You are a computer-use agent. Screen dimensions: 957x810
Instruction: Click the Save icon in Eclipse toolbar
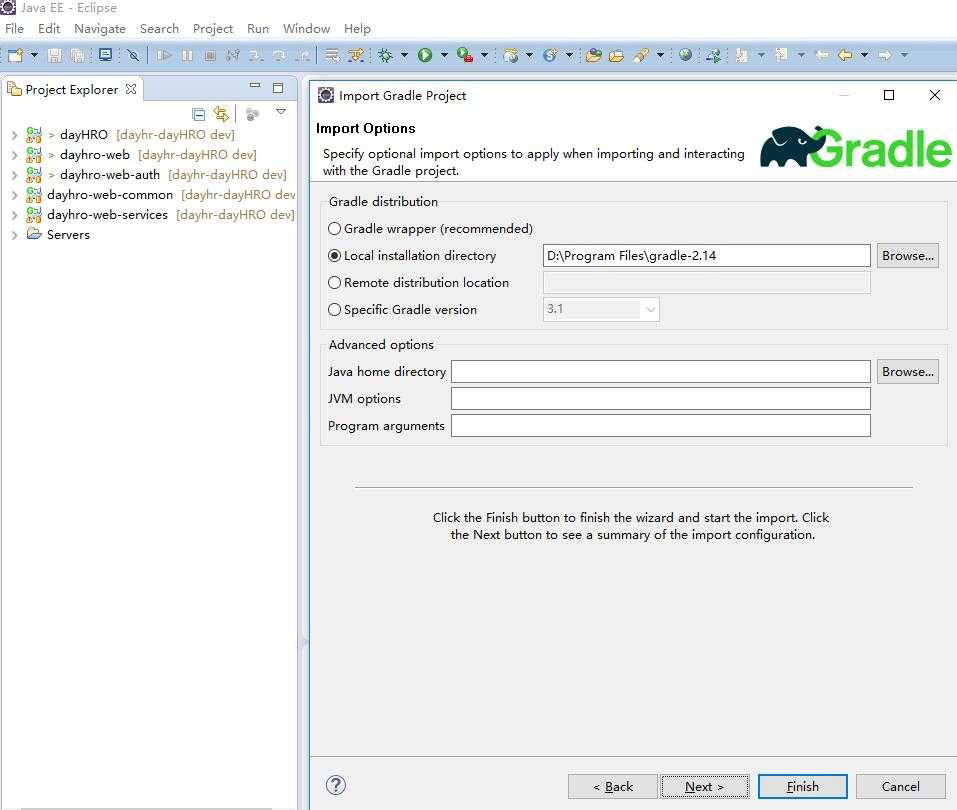point(54,56)
